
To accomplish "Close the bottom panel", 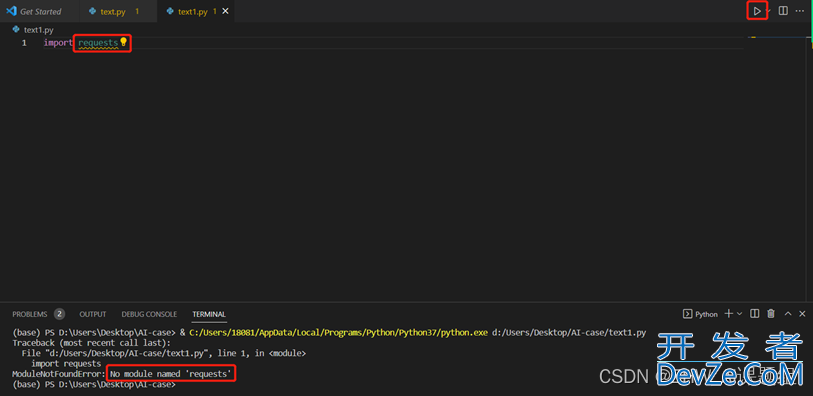I will click(x=802, y=314).
